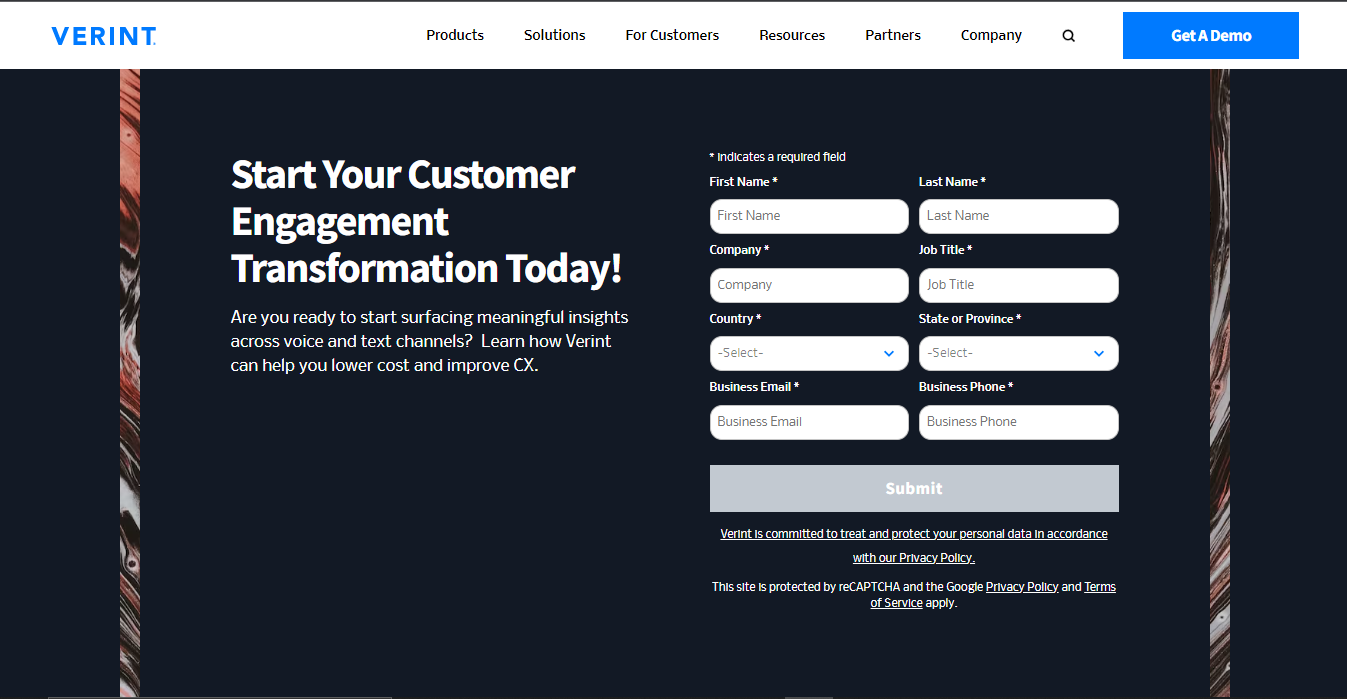Expand the State or Province dropdown
The height and width of the screenshot is (699, 1347).
1018,353
